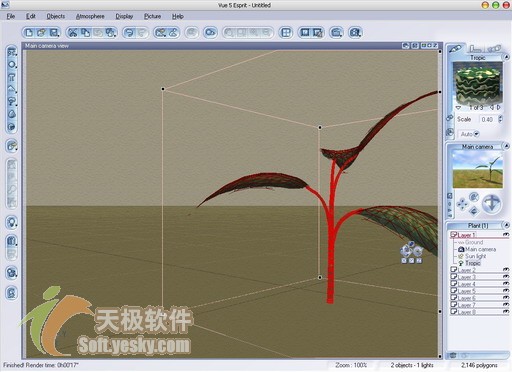Image resolution: width=512 pixels, height=372 pixels.
Task: Click the camera zoom control above pan
Action: (474, 197)
